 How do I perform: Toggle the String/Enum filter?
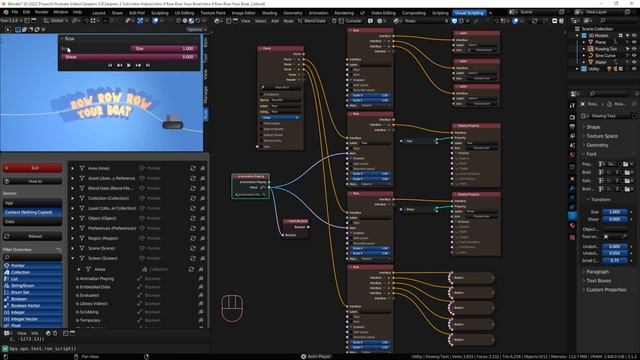tap(33, 286)
